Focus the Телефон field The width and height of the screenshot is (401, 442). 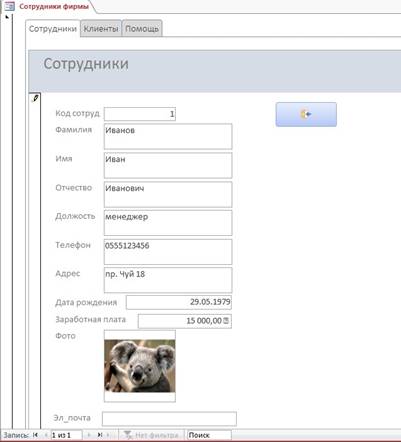pos(168,252)
